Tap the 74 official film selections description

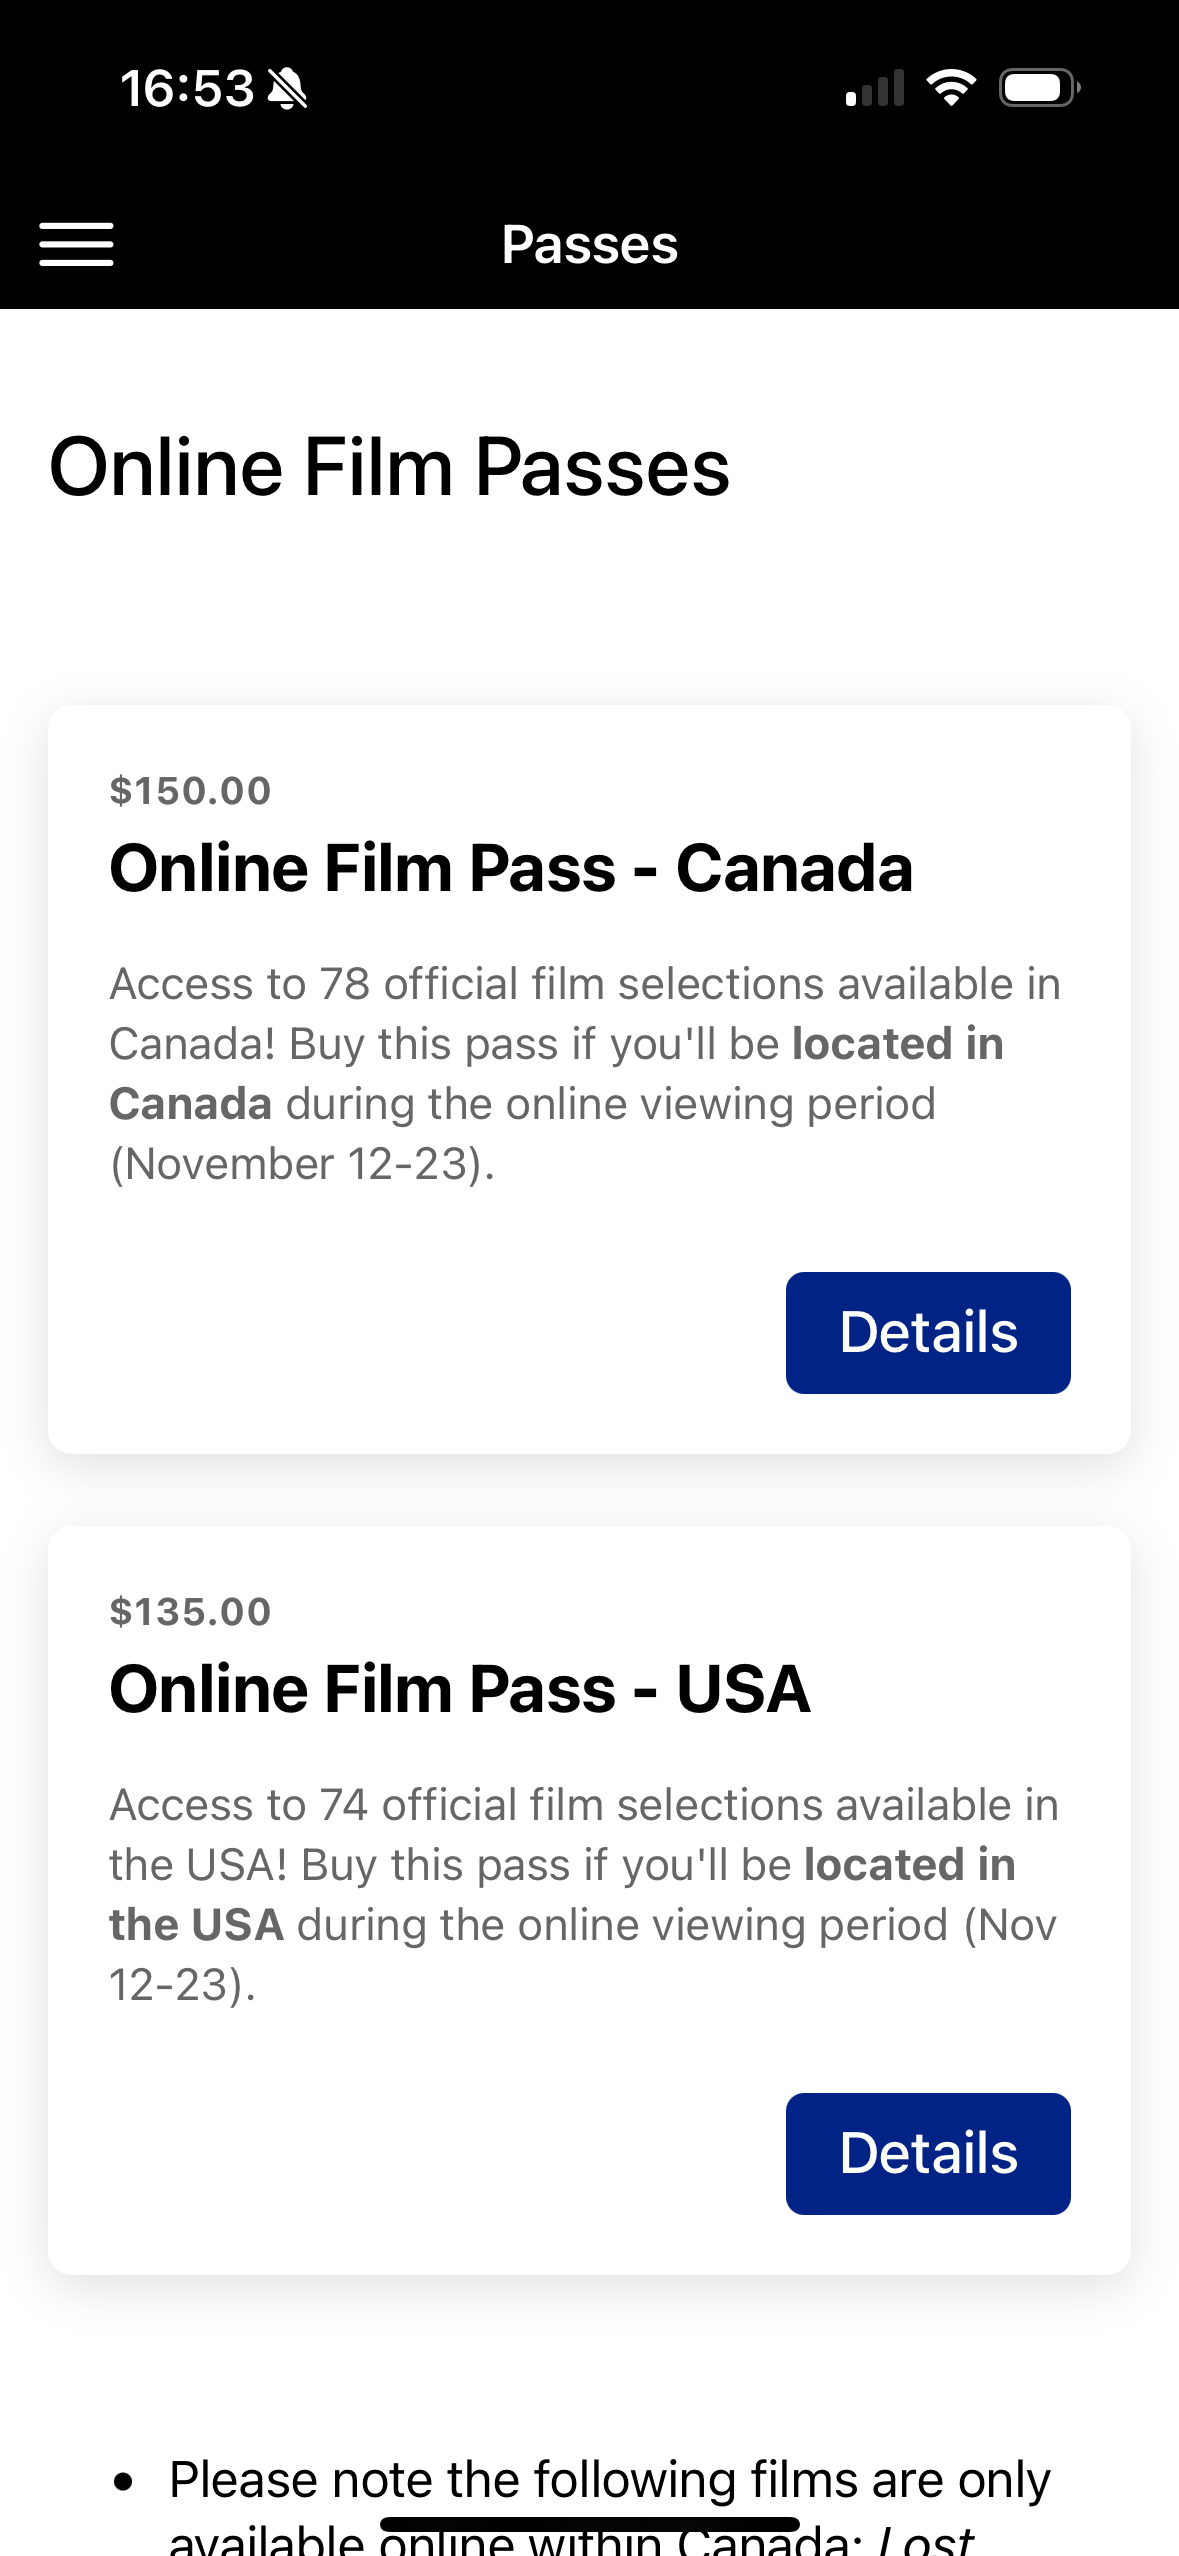click(584, 1806)
